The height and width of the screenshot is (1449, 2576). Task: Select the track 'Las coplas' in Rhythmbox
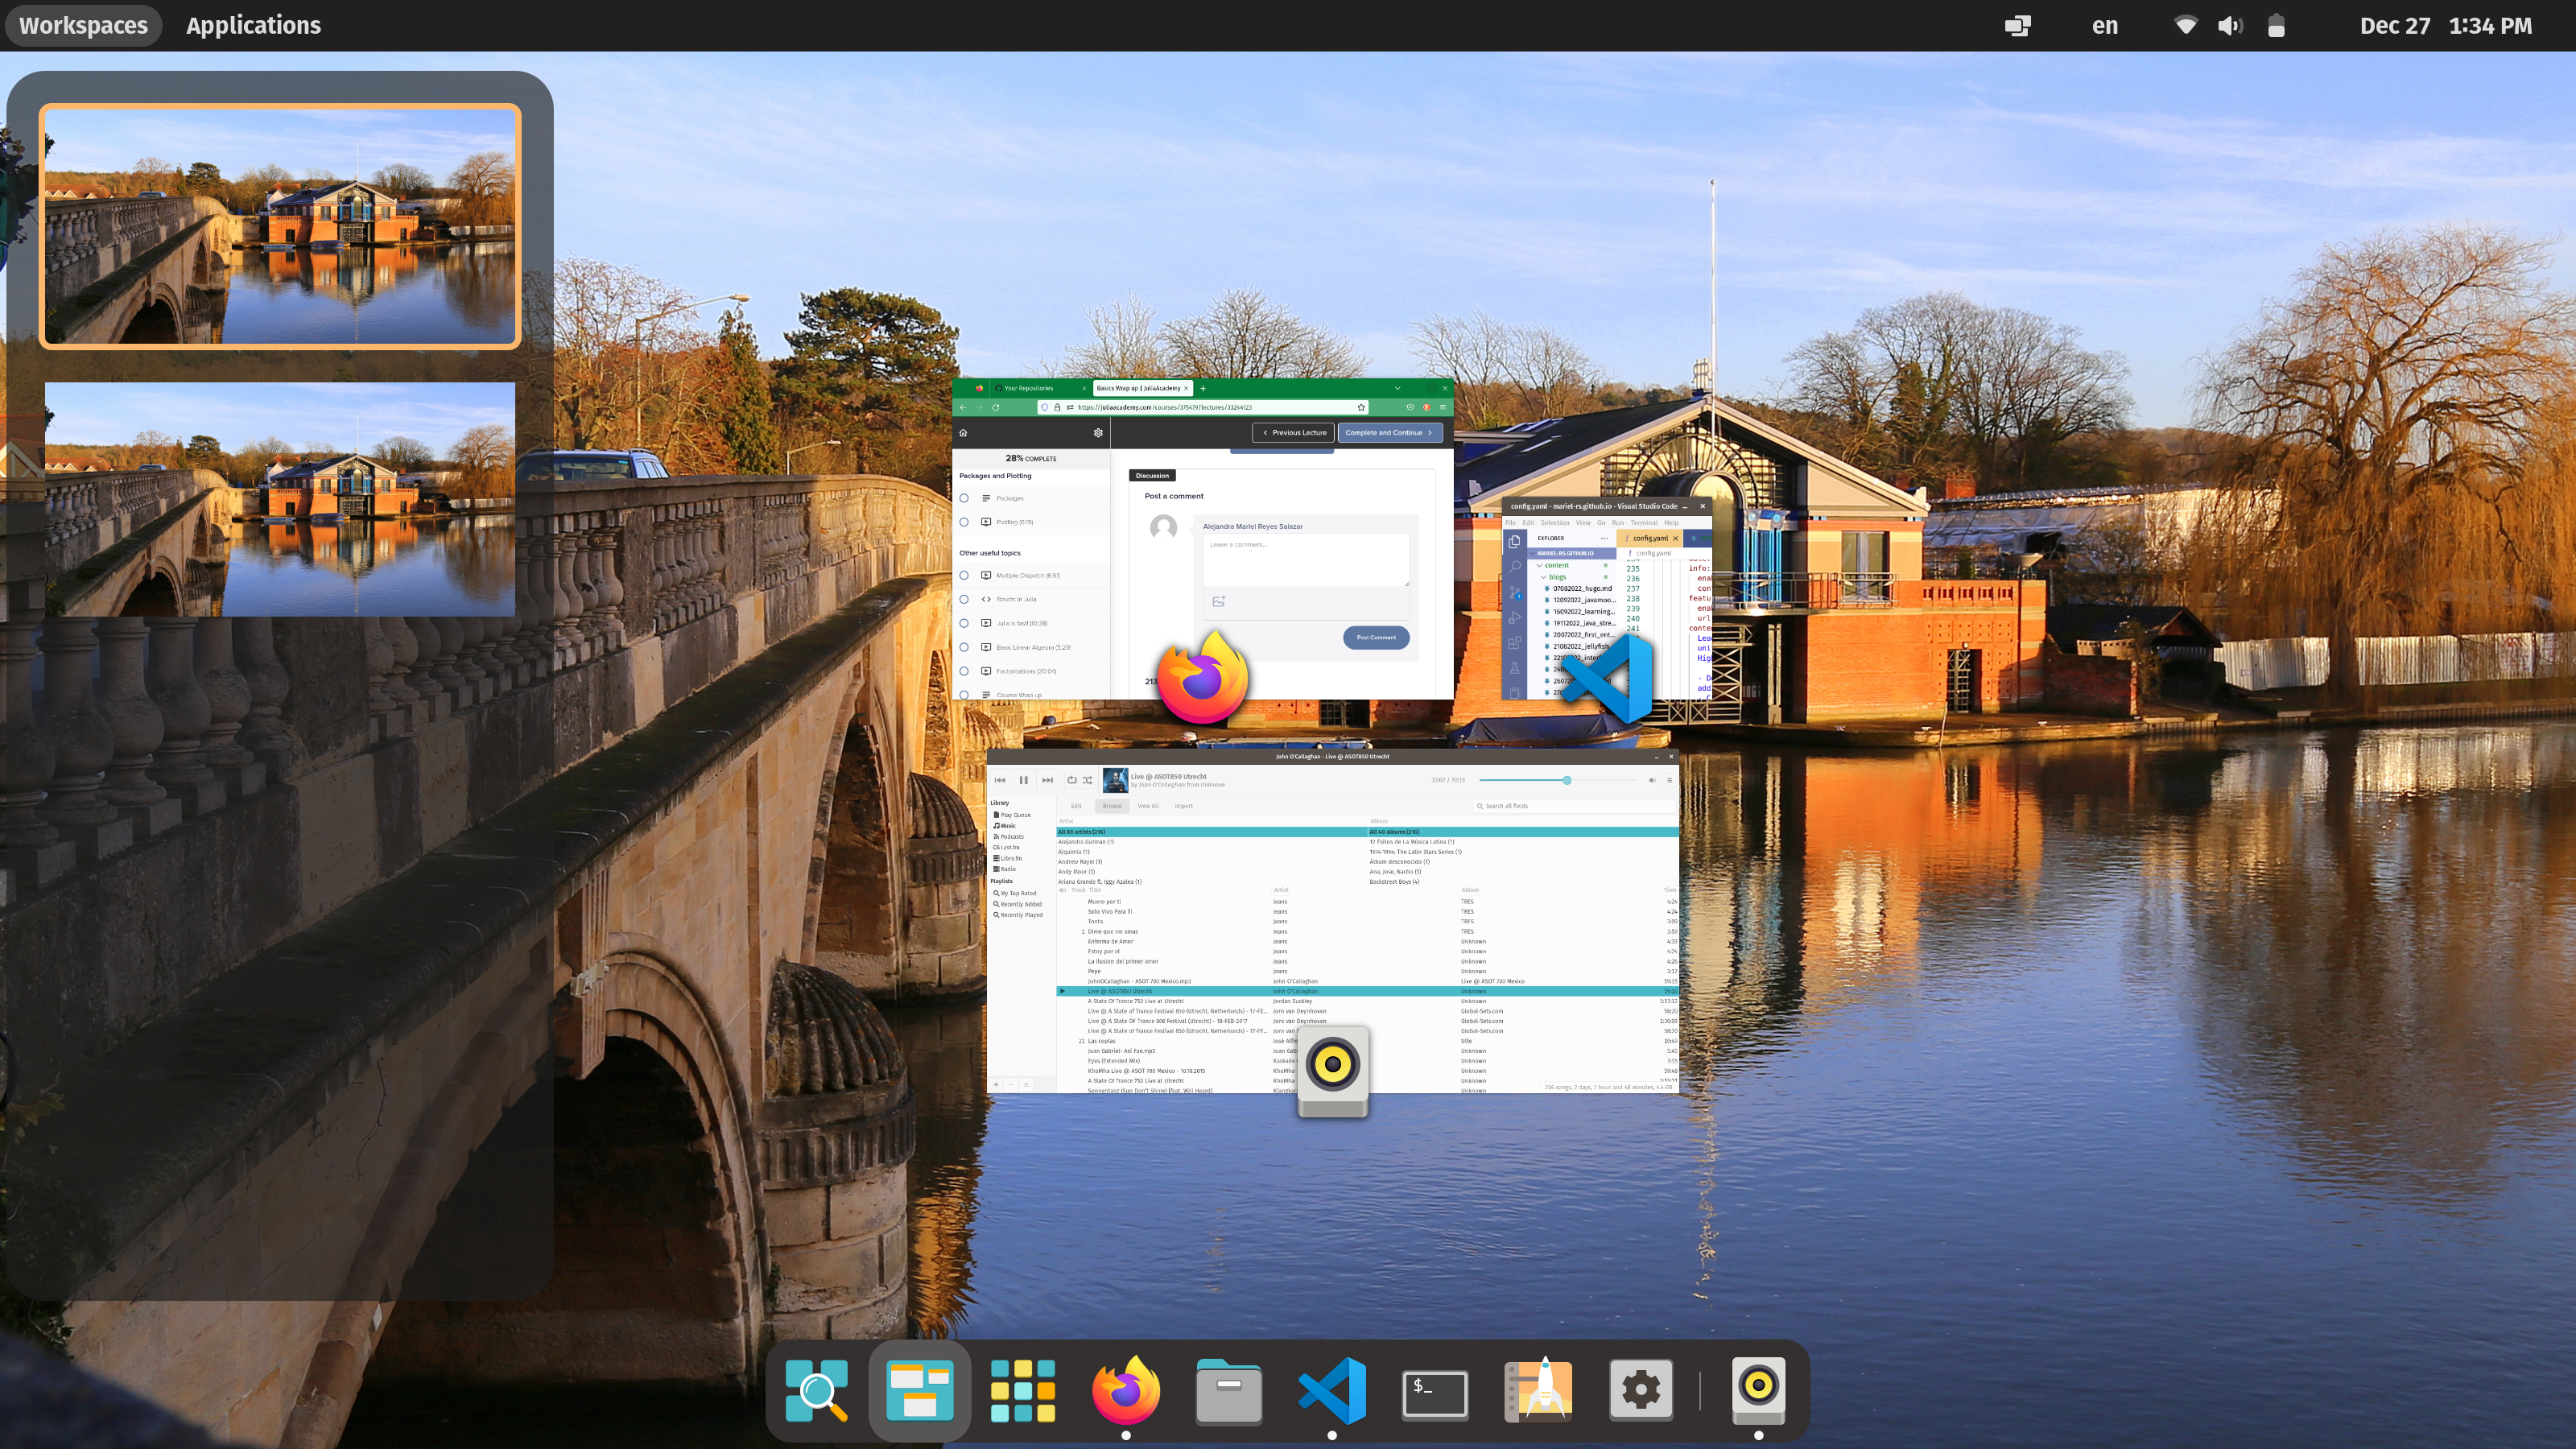[x=1102, y=1041]
